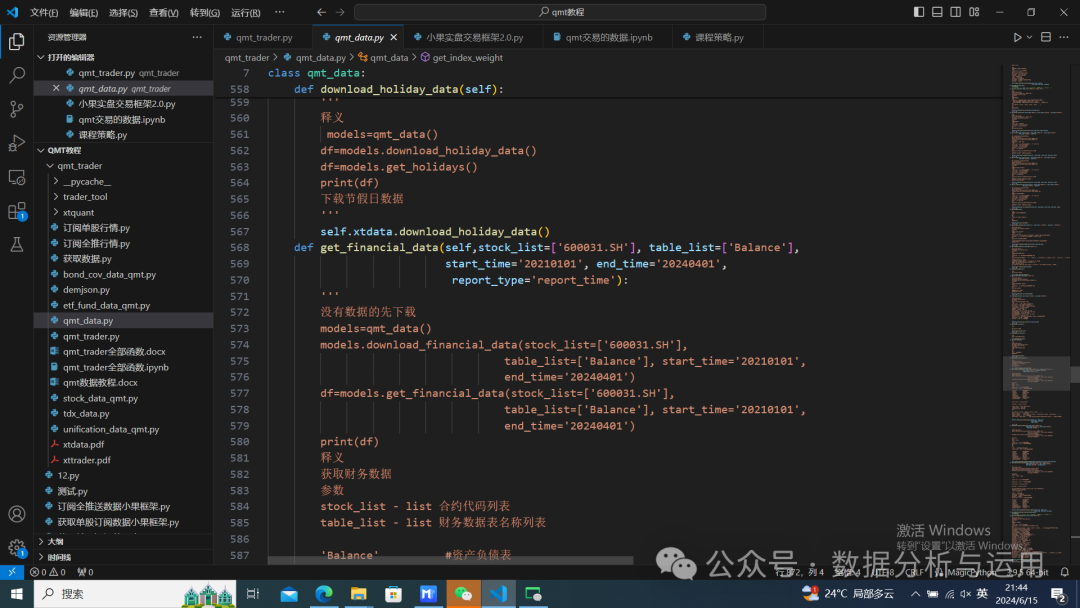The width and height of the screenshot is (1080, 608).
Task: Open xtdata.pdf in the explorer
Action: click(83, 444)
